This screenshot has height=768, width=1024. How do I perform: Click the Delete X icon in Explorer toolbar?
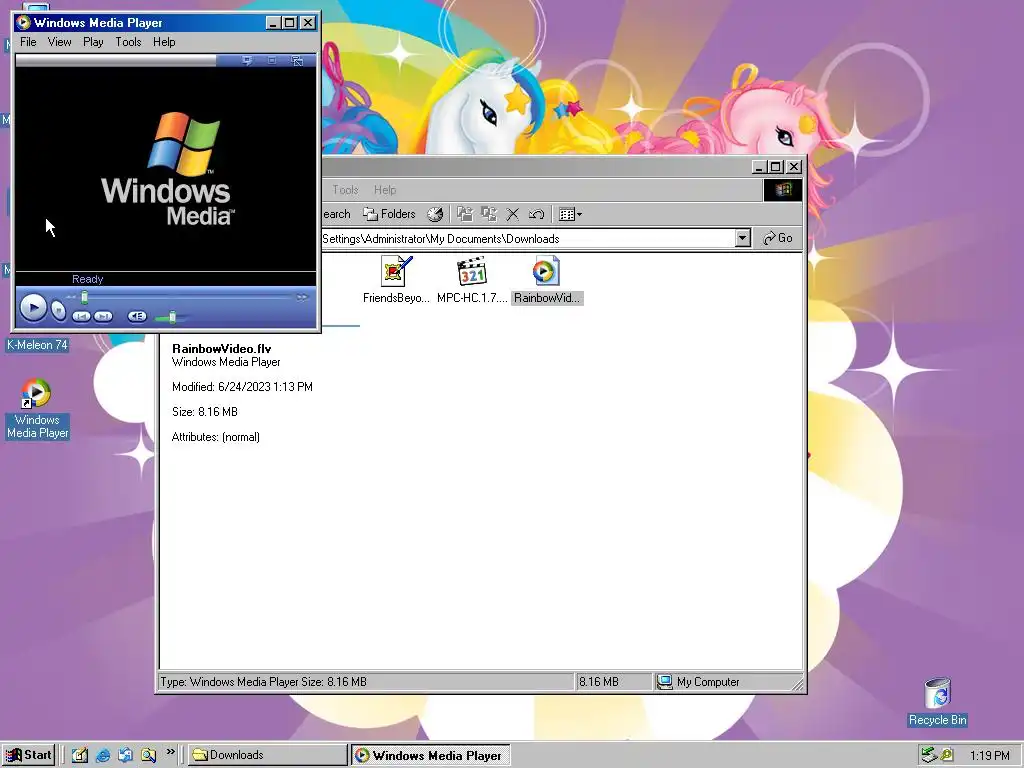click(513, 214)
